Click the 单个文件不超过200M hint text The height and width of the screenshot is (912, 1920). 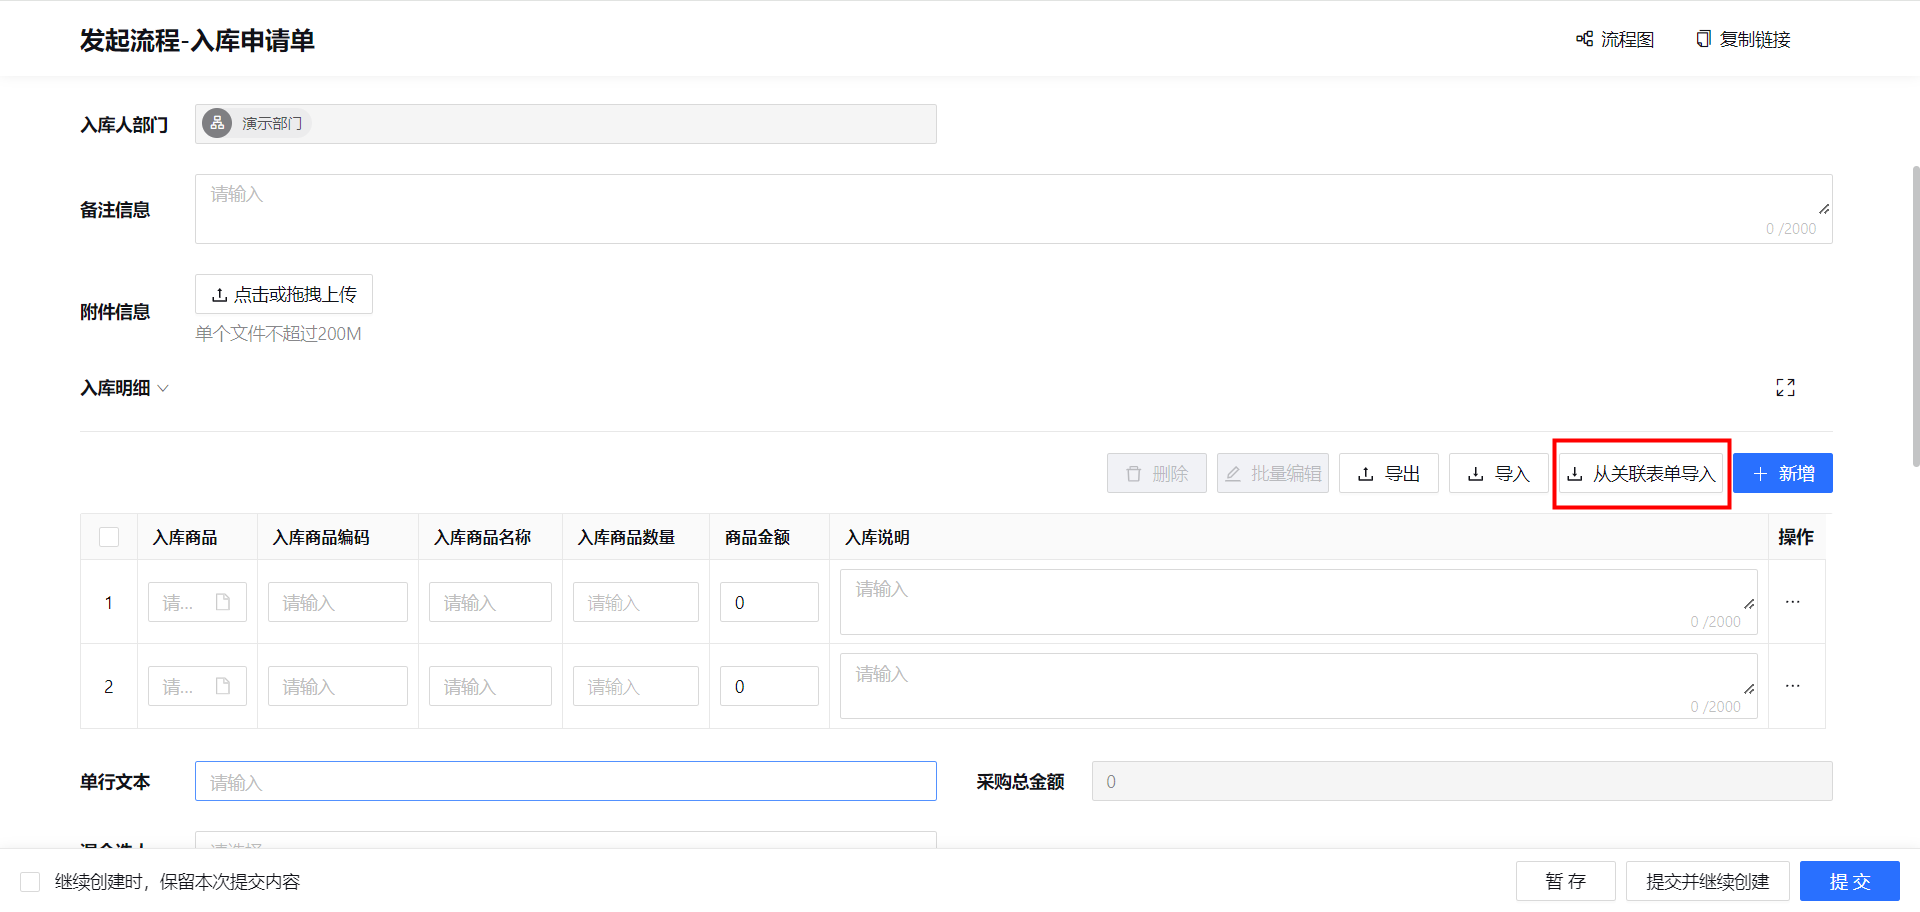[278, 334]
